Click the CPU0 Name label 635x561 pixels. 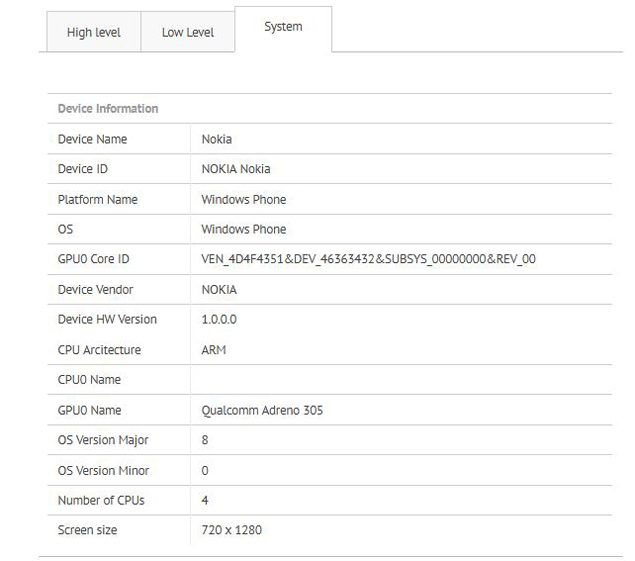click(x=89, y=380)
